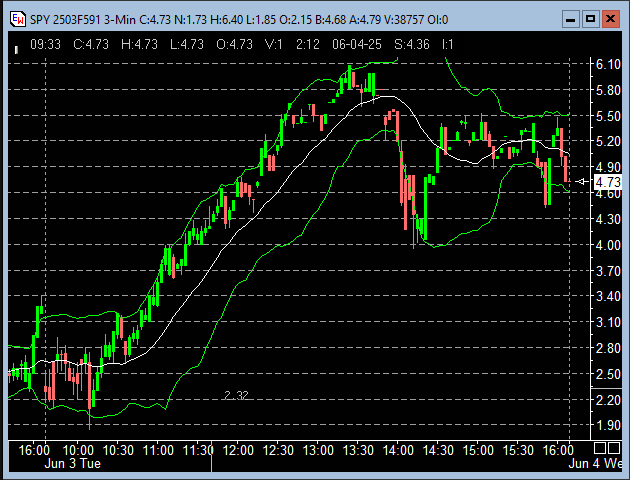
Task: Click the 6.10 price axis label
Action: [608, 64]
